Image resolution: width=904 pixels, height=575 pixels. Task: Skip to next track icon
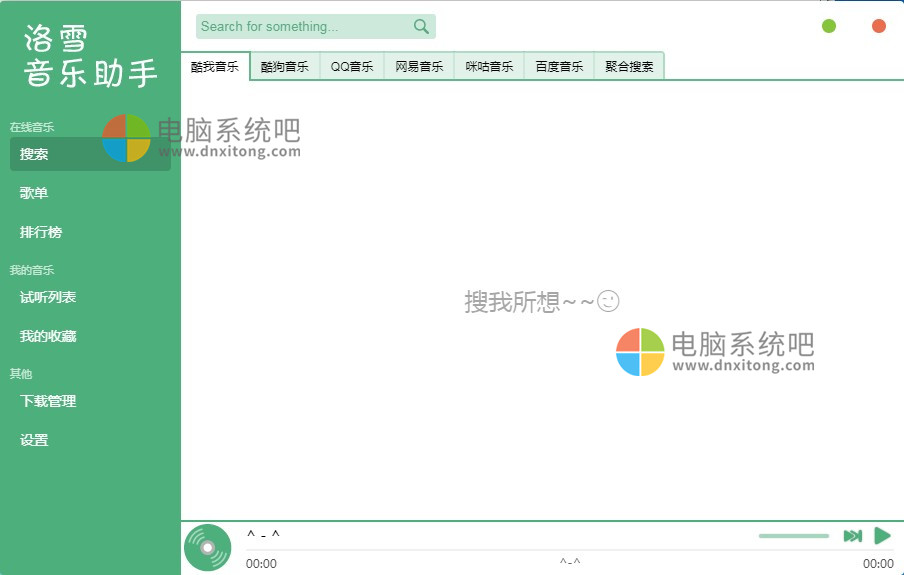click(853, 536)
